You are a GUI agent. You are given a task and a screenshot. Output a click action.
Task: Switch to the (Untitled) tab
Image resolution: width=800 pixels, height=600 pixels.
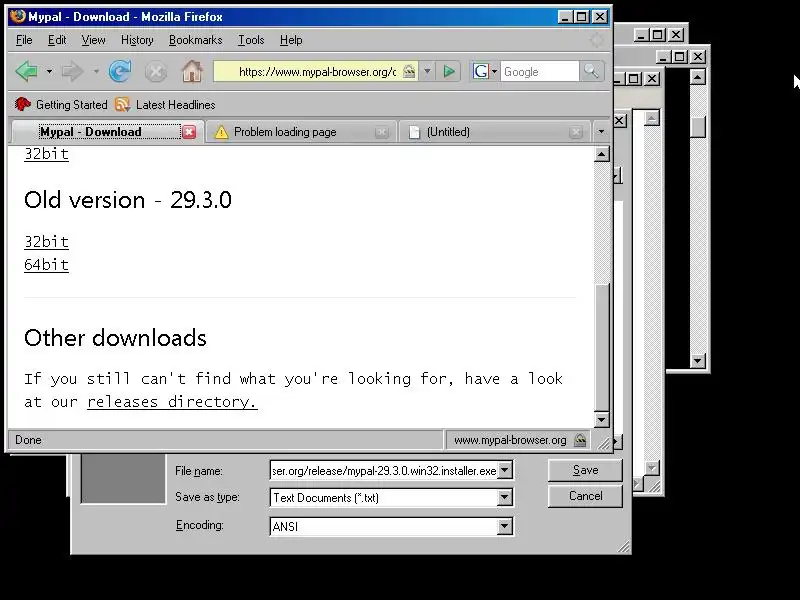[x=496, y=132]
